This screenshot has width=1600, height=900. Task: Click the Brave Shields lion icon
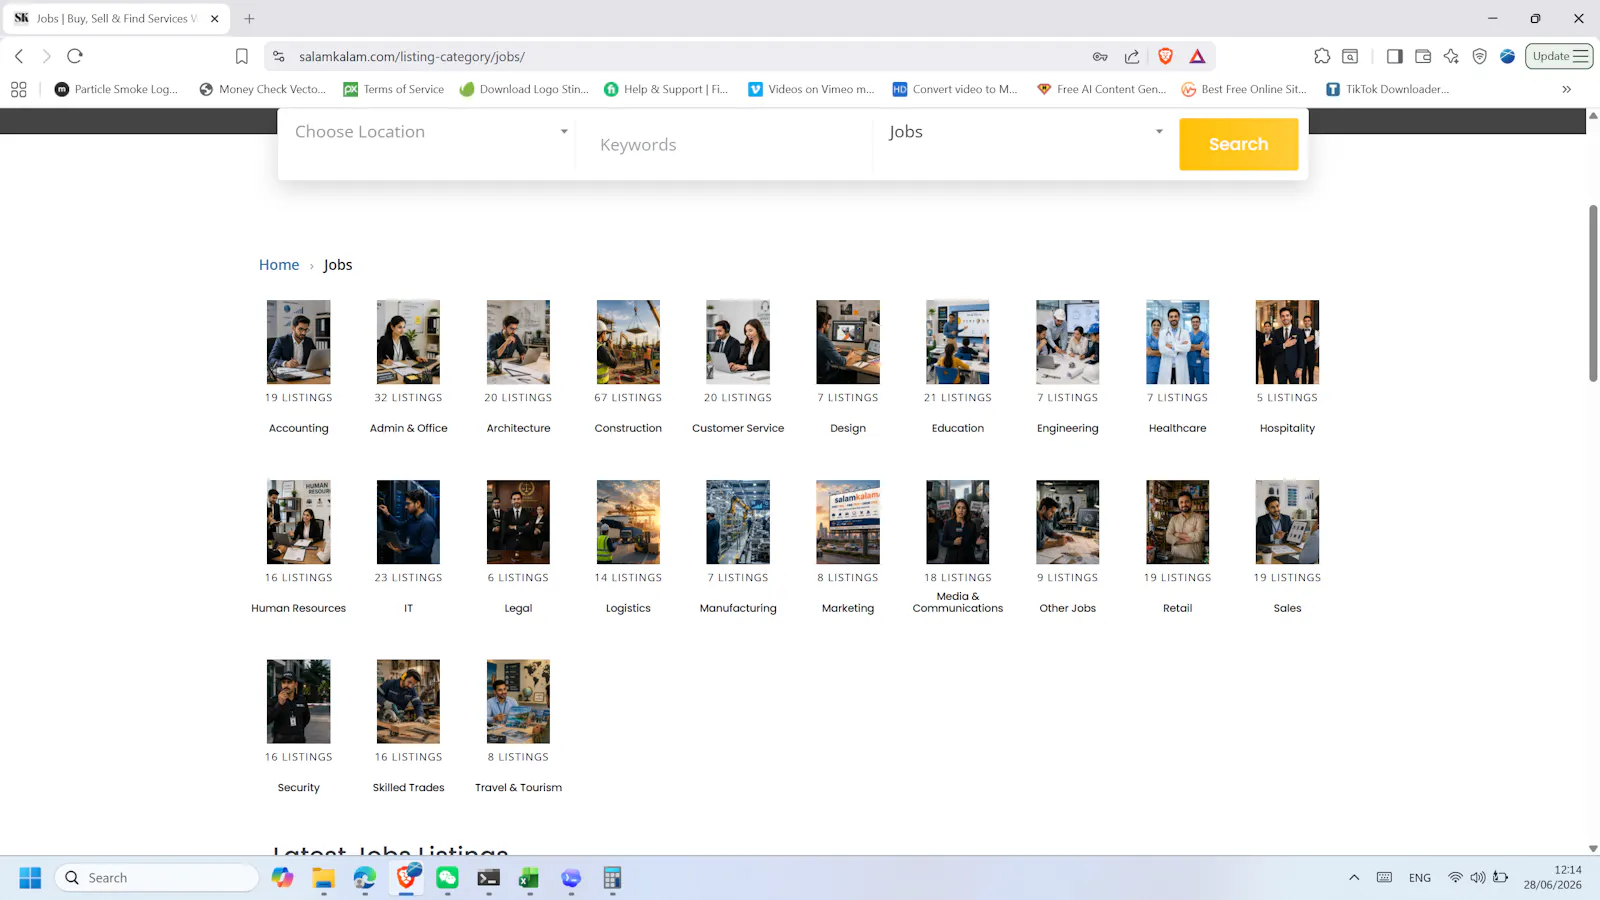click(1165, 56)
